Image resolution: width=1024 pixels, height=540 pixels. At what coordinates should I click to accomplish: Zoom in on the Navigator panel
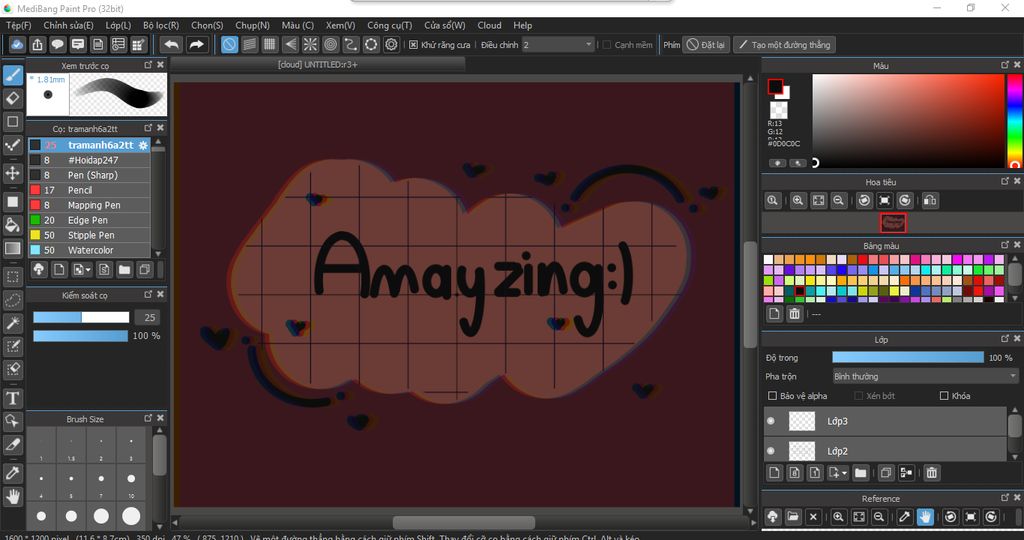pyautogui.click(x=798, y=200)
